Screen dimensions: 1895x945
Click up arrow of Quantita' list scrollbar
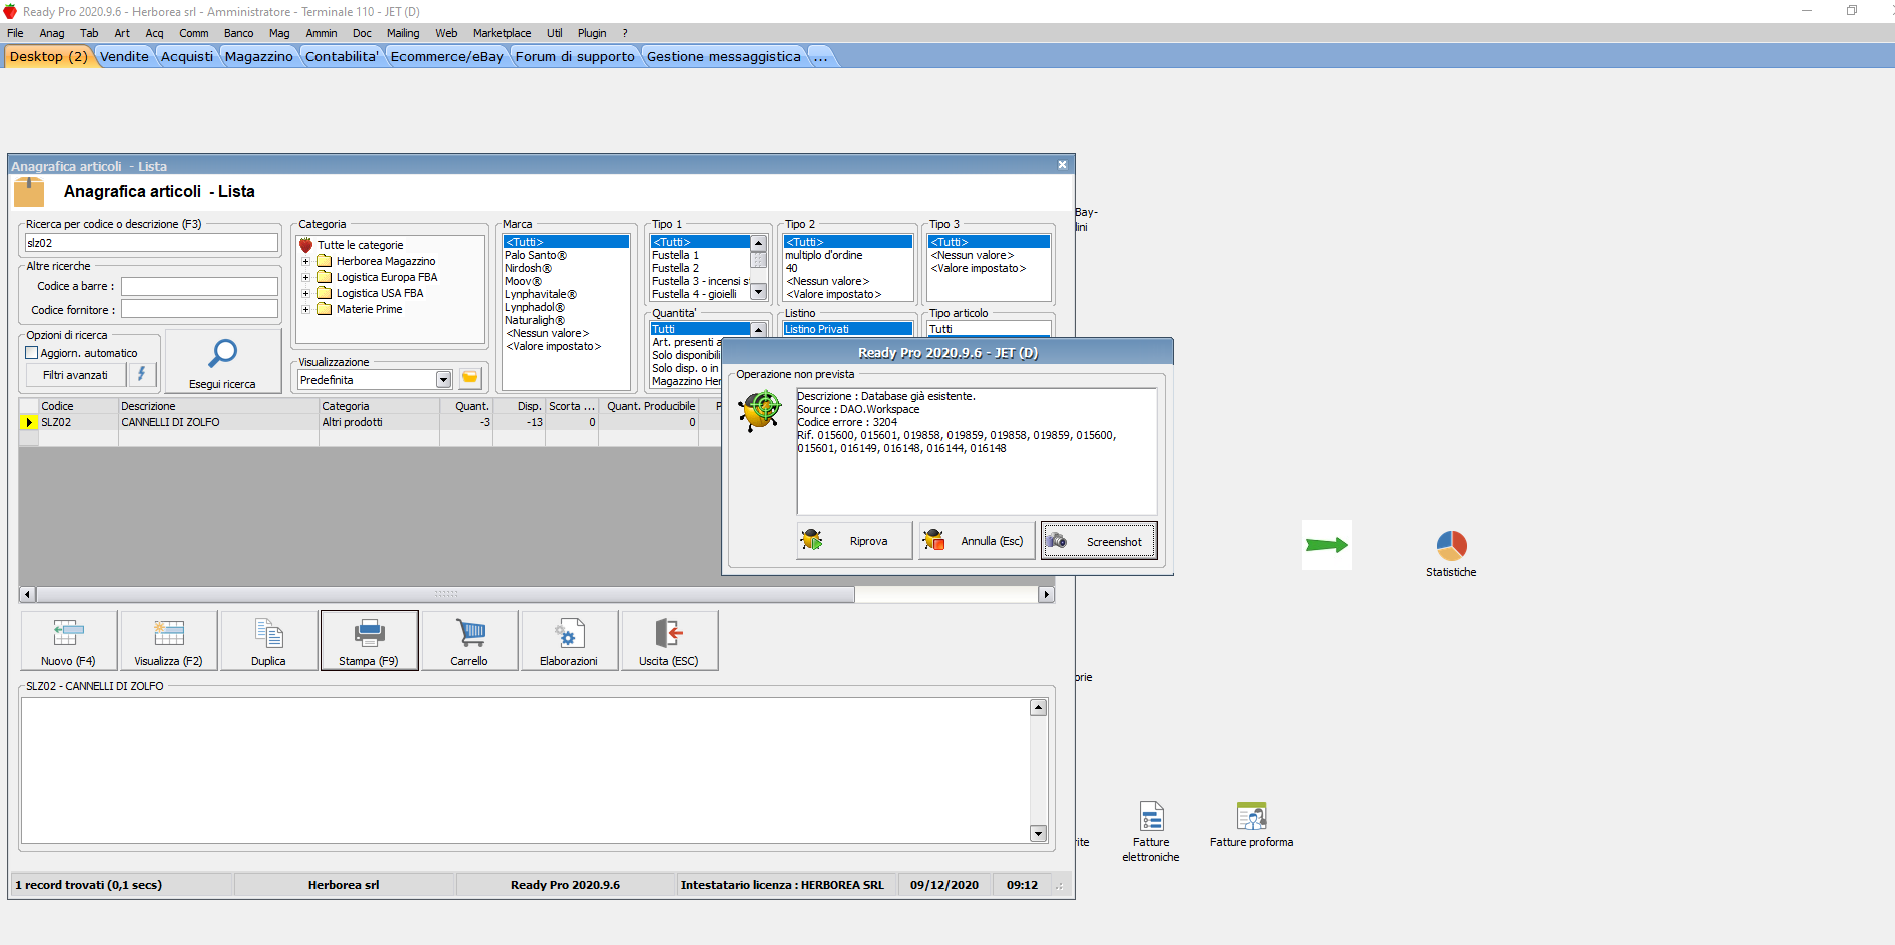758,329
